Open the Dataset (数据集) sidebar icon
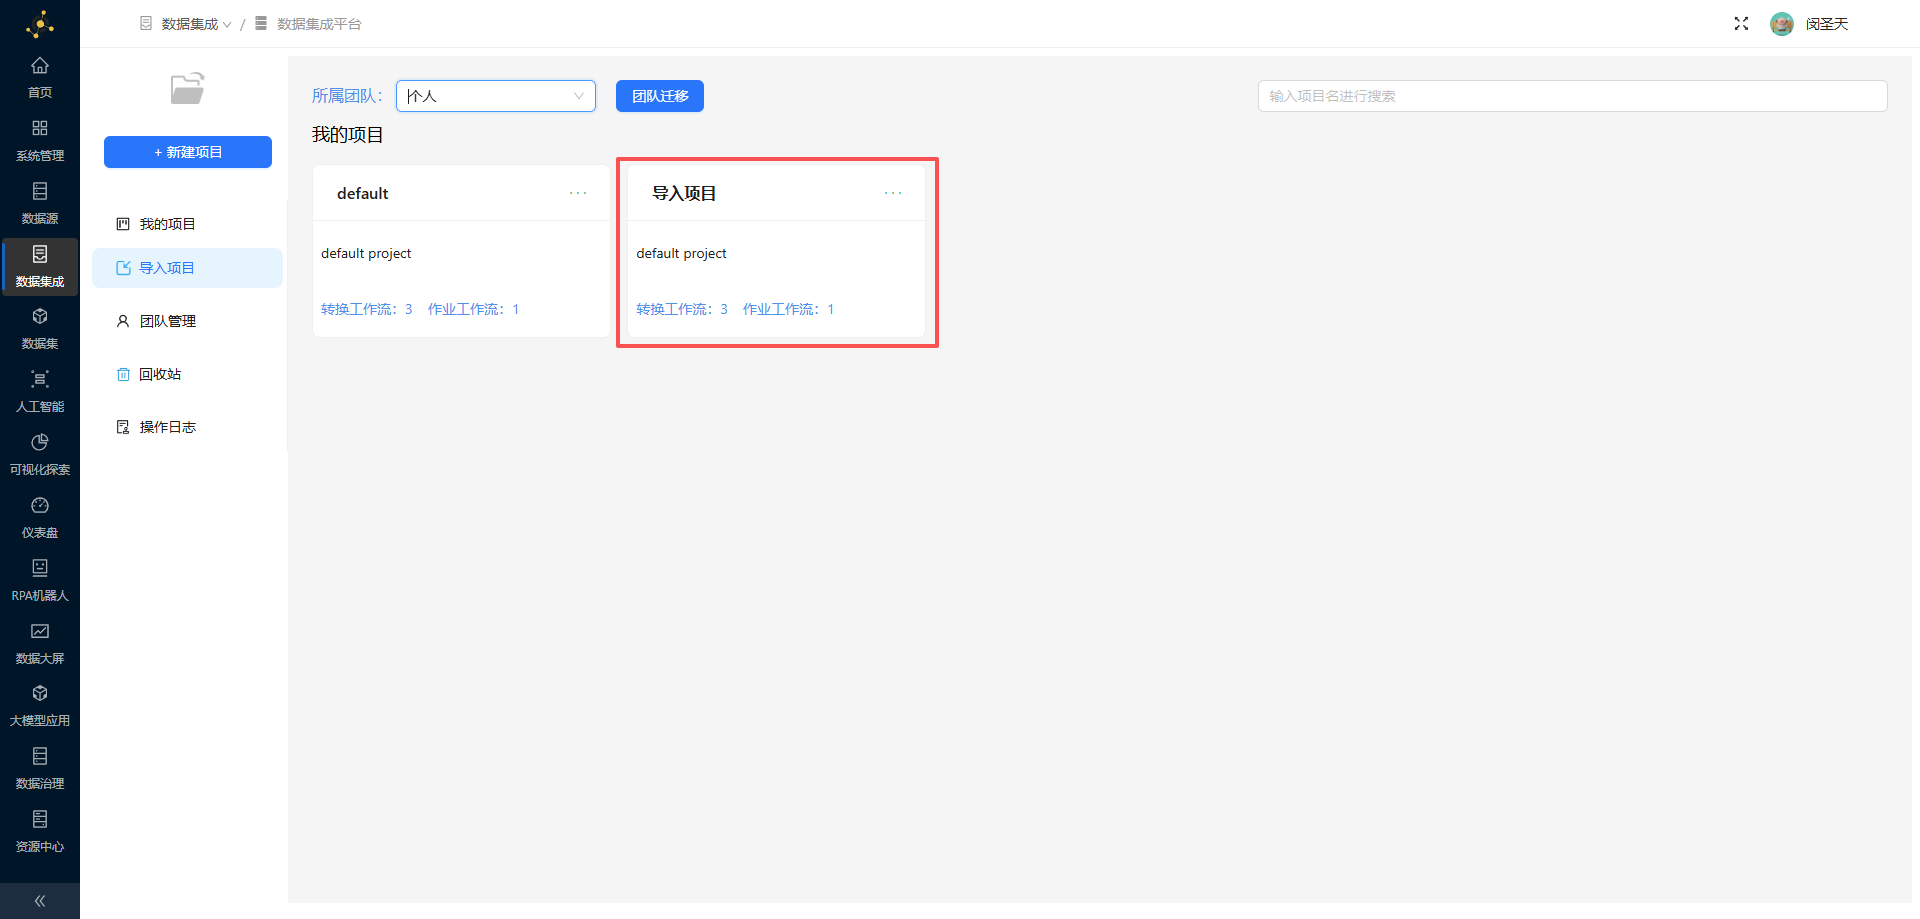 coord(40,317)
